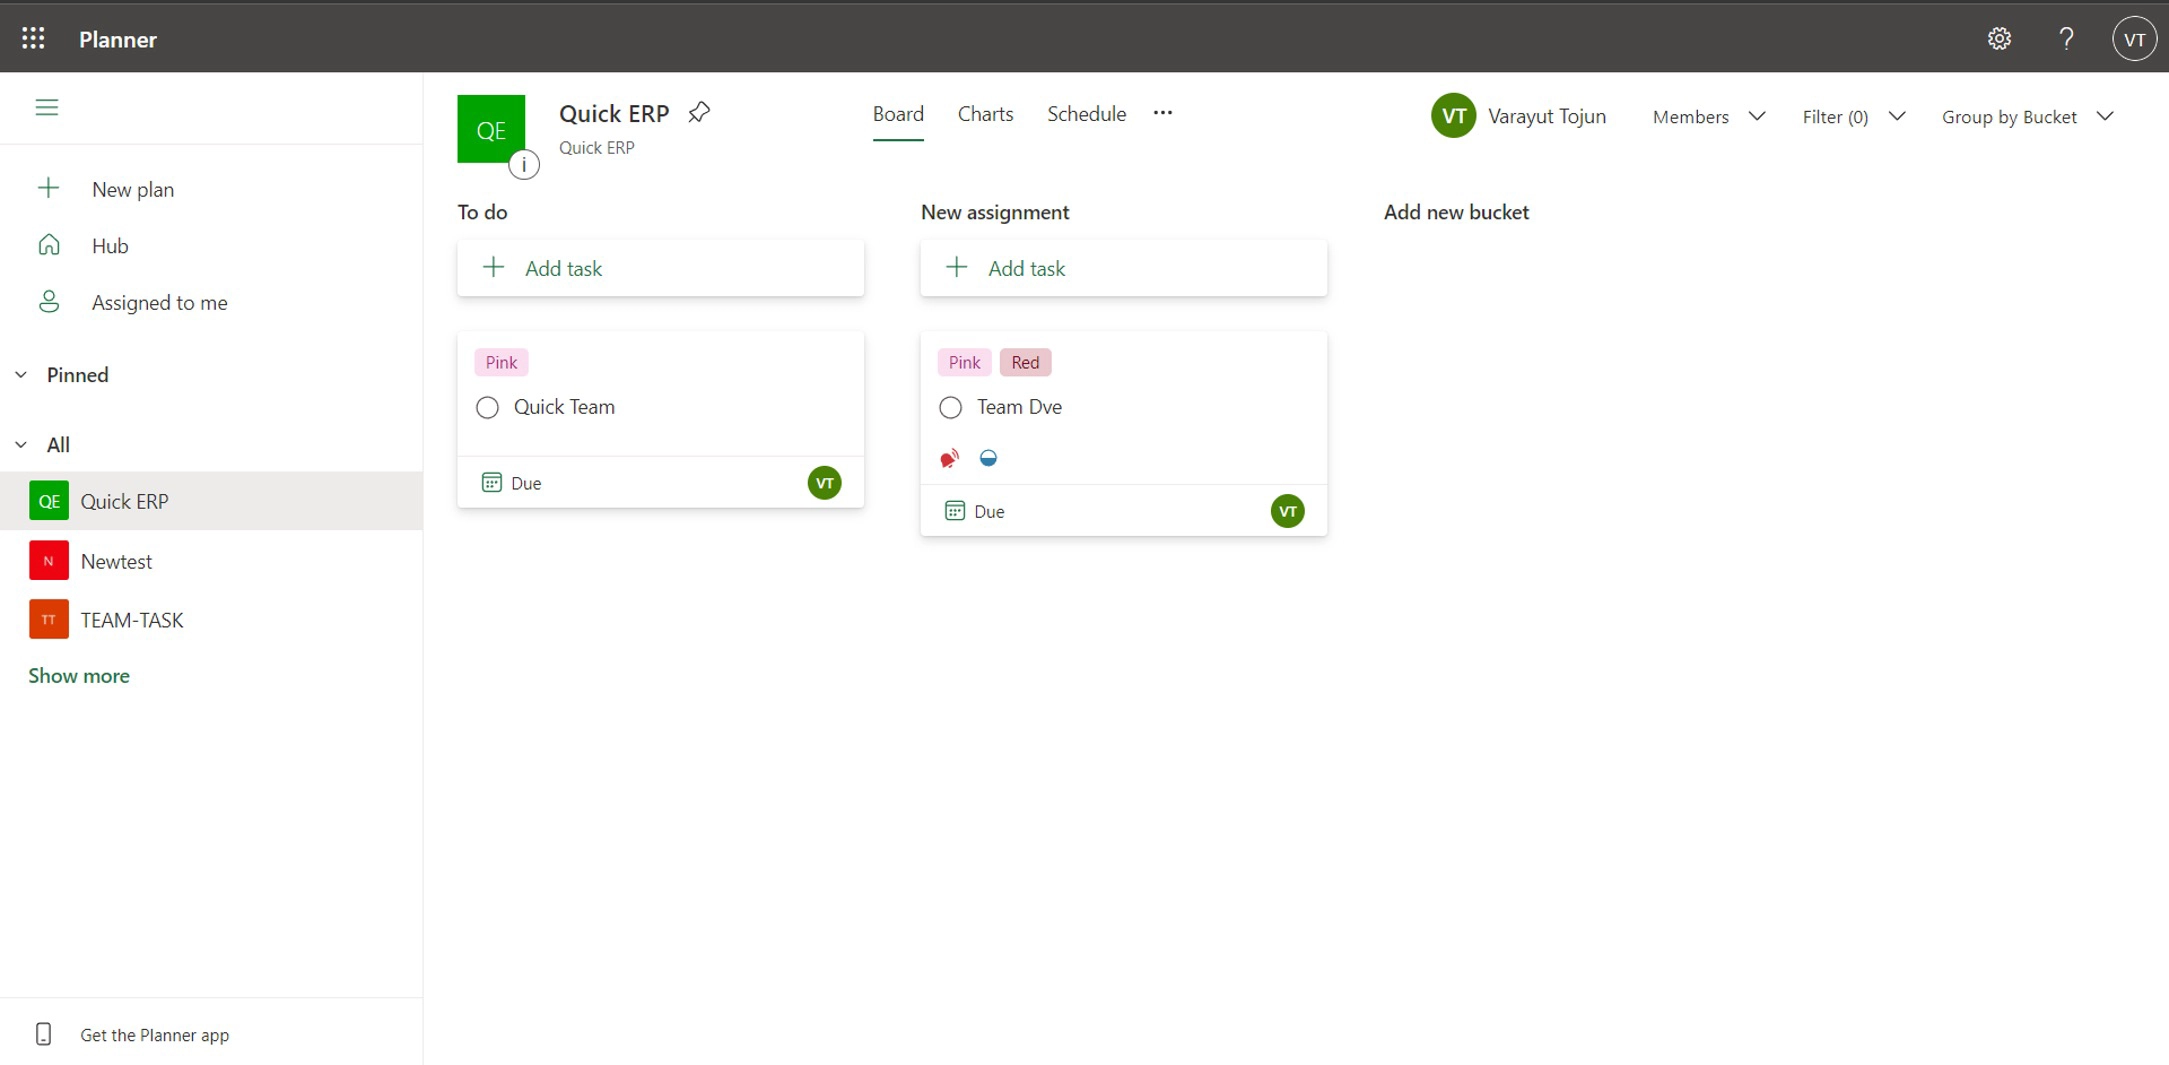Image resolution: width=2169 pixels, height=1065 pixels.
Task: Click the red urgent priority icon on Team Dve
Action: [949, 458]
